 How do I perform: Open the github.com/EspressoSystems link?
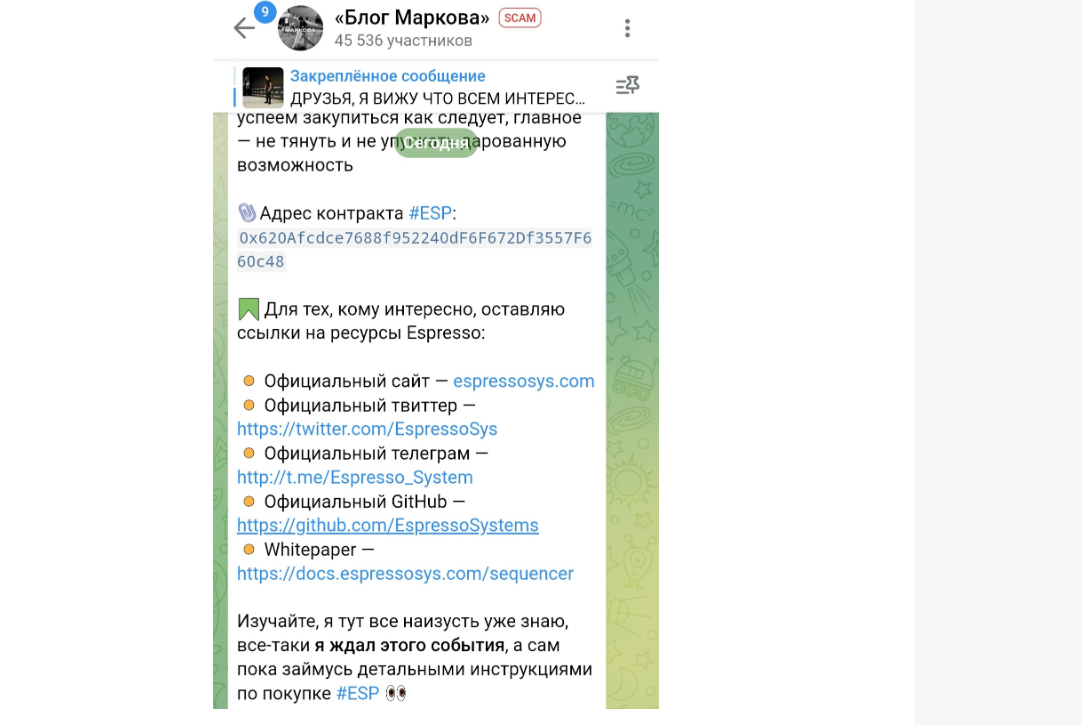click(388, 525)
